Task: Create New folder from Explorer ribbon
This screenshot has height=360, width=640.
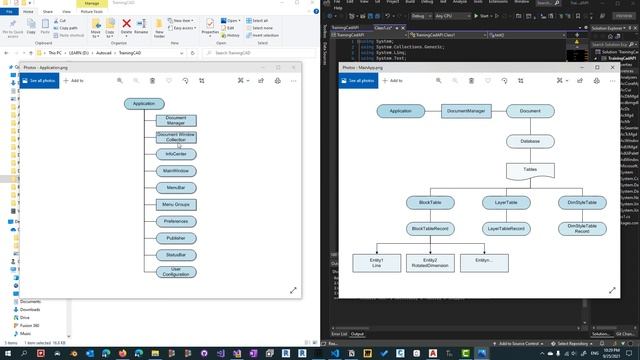Action: point(159,28)
